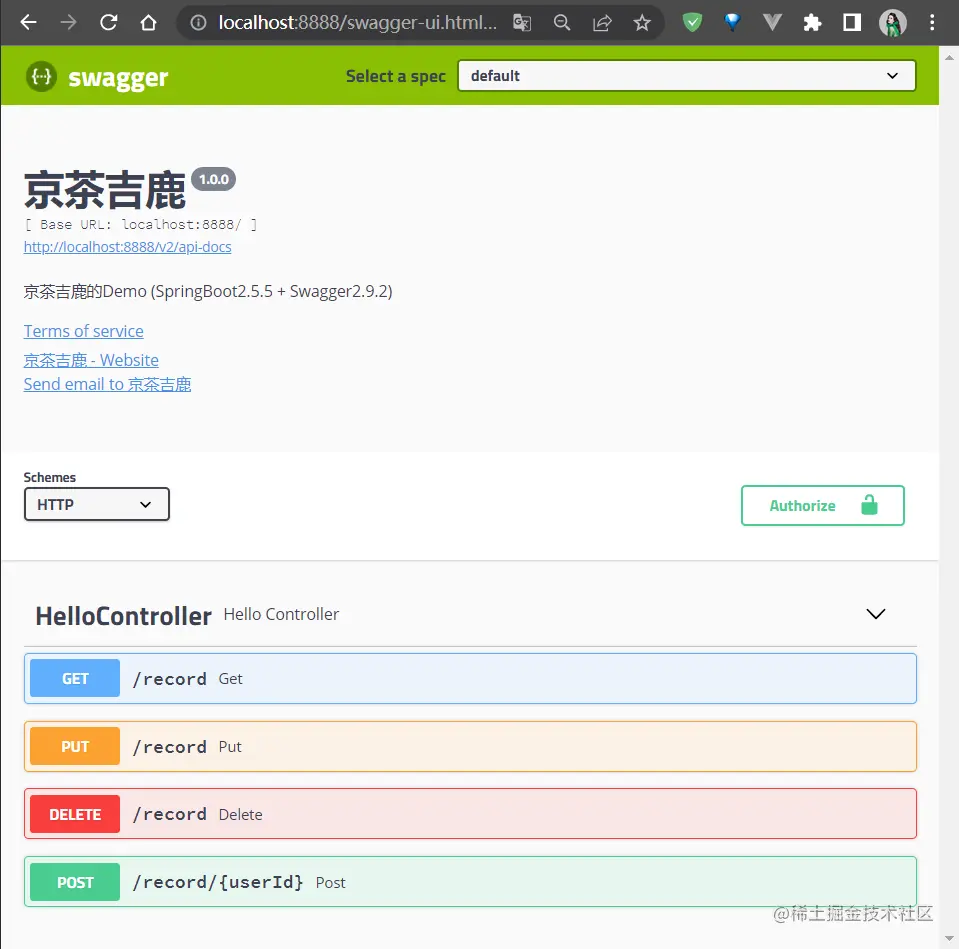Image resolution: width=959 pixels, height=949 pixels.
Task: Click the green POST method badge
Action: click(75, 882)
